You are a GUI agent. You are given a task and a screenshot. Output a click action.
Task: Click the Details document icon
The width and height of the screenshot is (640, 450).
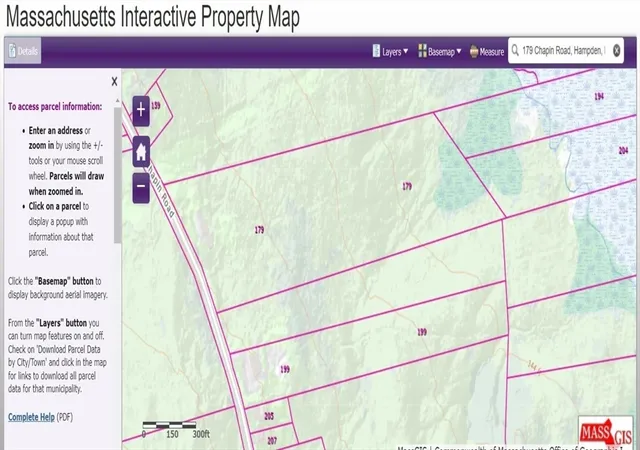pyautogui.click(x=12, y=51)
